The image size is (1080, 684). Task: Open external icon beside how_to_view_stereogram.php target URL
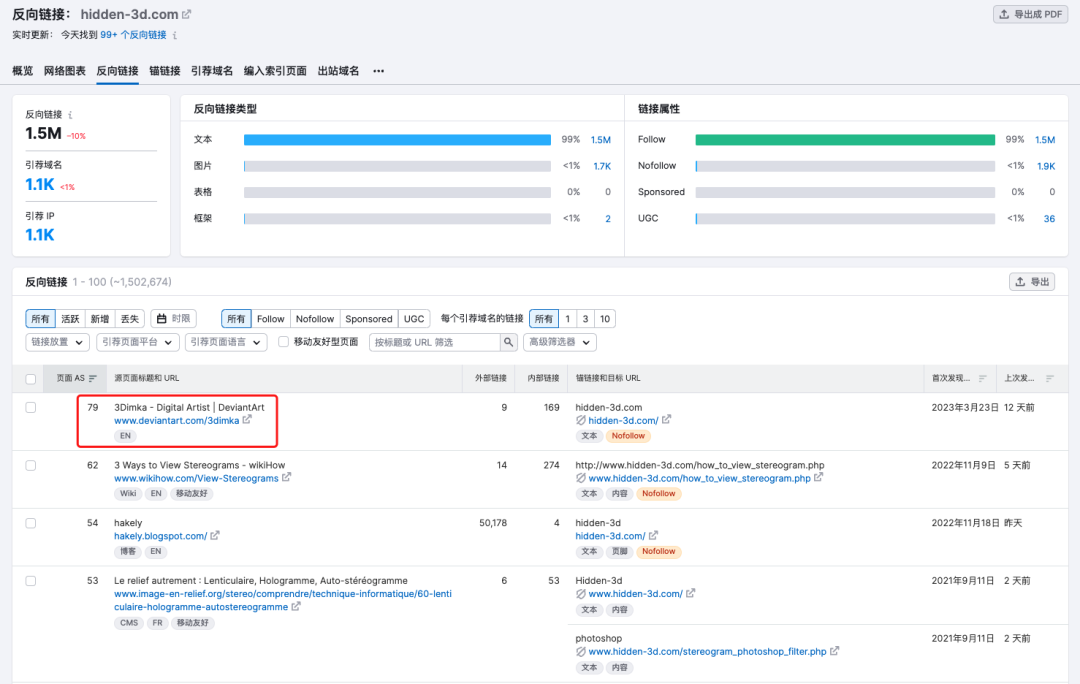(818, 477)
